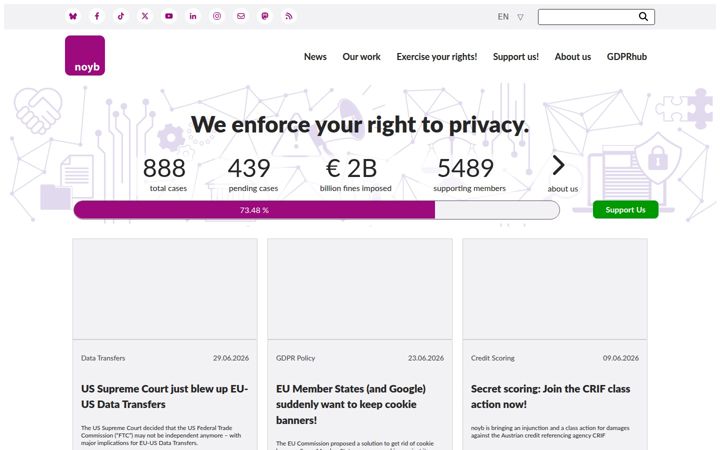Open the TikTok social icon
The image size is (720, 450).
[121, 16]
